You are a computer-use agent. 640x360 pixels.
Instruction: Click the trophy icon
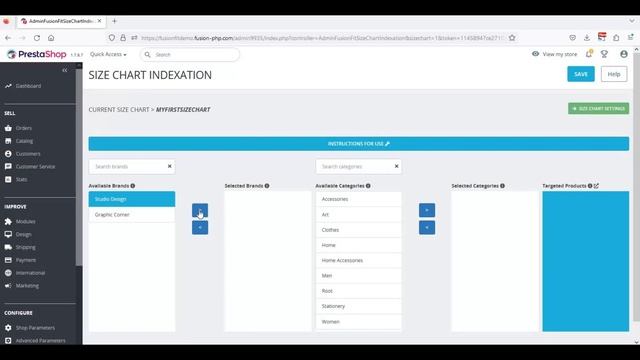tap(604, 54)
